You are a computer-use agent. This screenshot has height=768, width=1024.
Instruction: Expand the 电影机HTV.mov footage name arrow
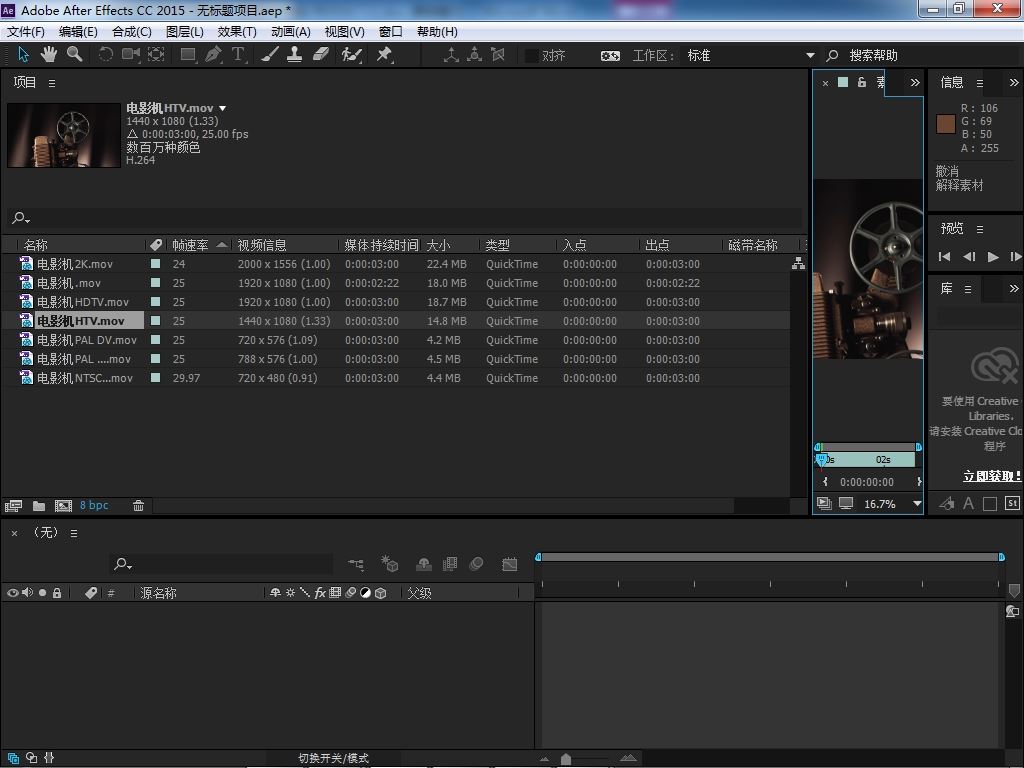coord(222,108)
